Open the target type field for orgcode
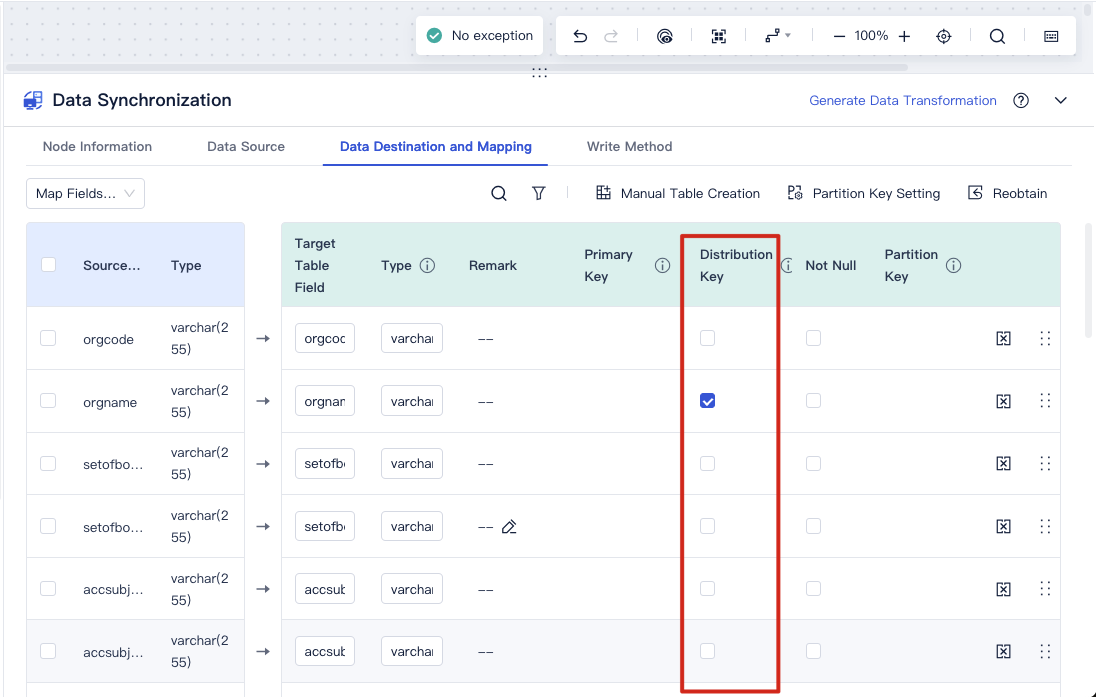1096x697 pixels. pos(412,338)
